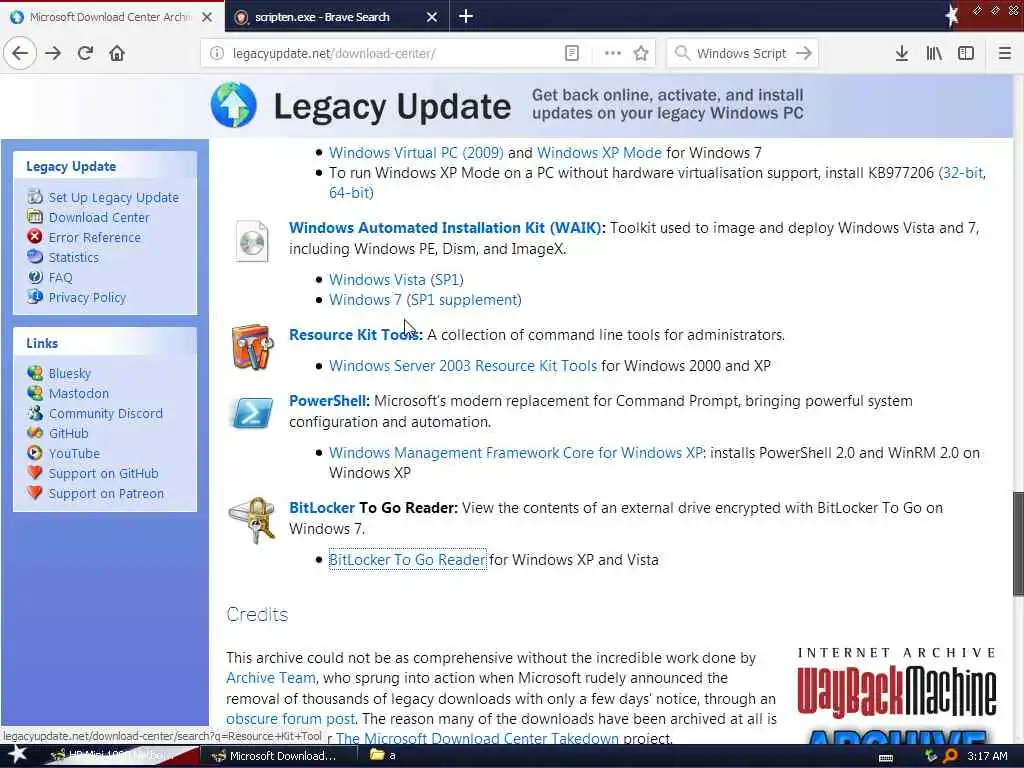Click Windows Management Framework Core for Windows XP link
The image size is (1024, 768).
[x=516, y=453]
